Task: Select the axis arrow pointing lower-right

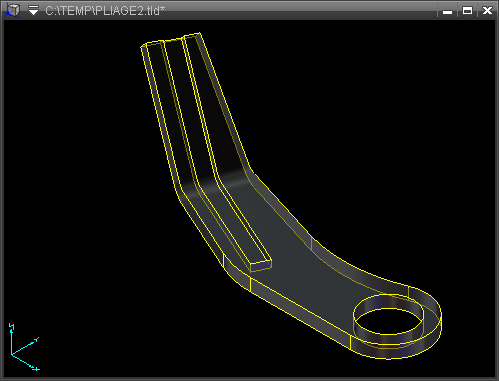Action: (x=26, y=362)
